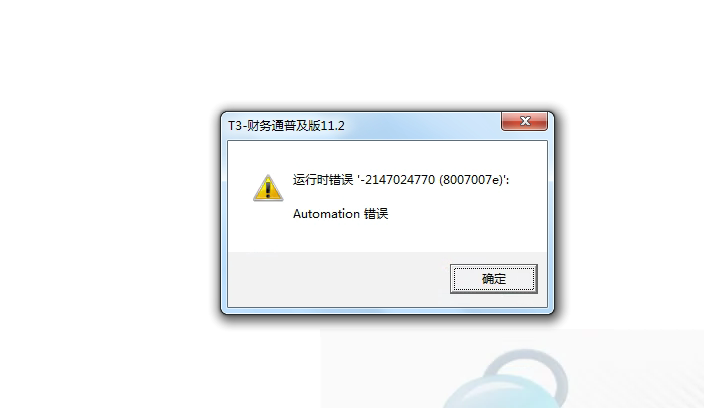Image resolution: width=704 pixels, height=408 pixels.
Task: Click the faded blue logo graphic in background
Action: tap(507, 379)
